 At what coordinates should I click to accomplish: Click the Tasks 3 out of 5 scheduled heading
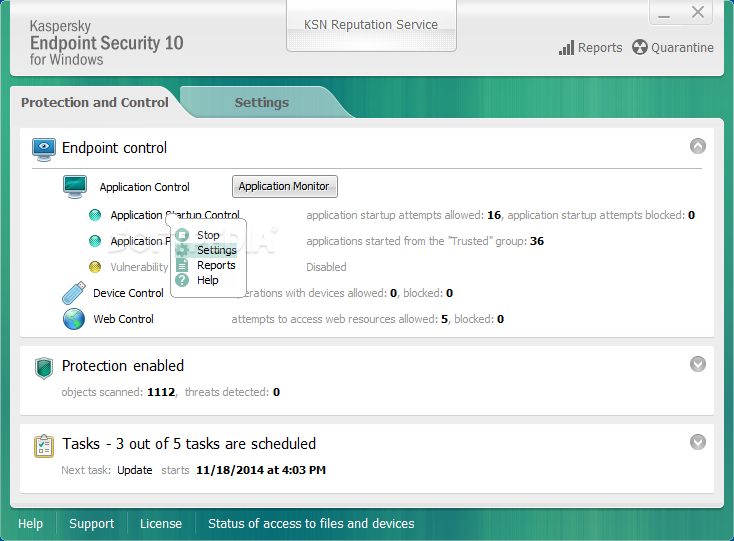tap(189, 444)
